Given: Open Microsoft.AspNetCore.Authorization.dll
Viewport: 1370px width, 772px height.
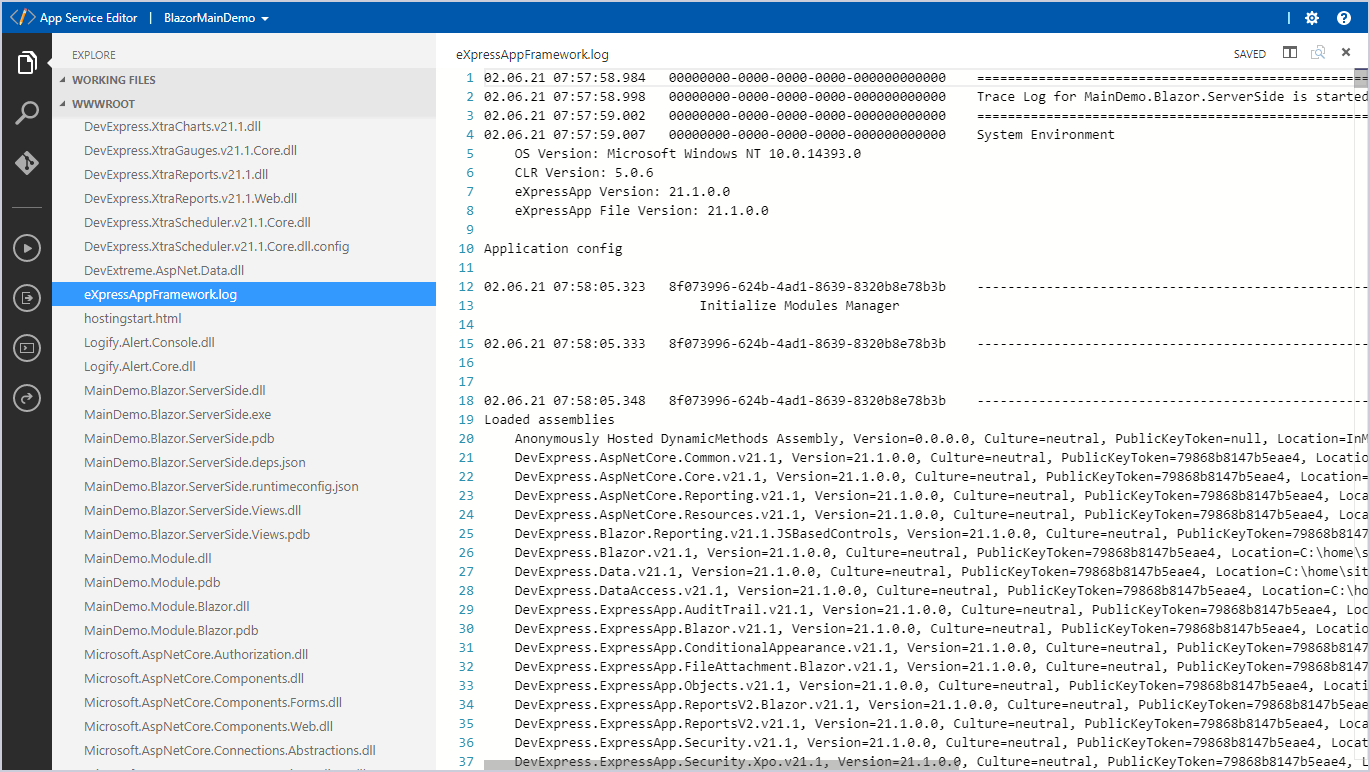Looking at the screenshot, I should tap(196, 654).
